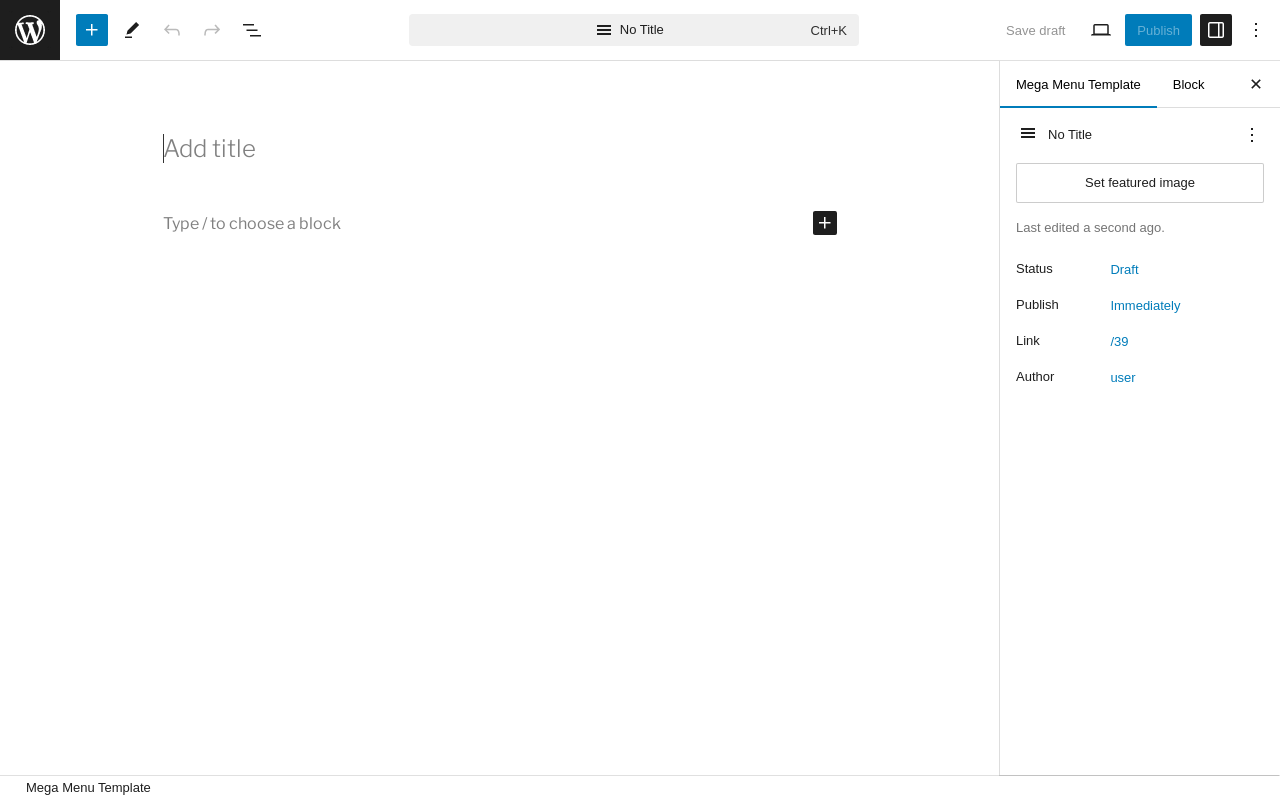This screenshot has height=800, width=1280.
Task: Open the Actions menu next to No Title
Action: [1252, 134]
